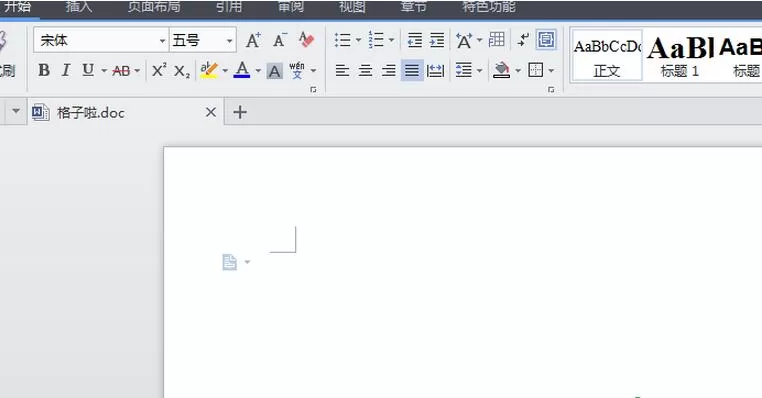Justify text alignment
Image resolution: width=762 pixels, height=398 pixels.
[412, 71]
